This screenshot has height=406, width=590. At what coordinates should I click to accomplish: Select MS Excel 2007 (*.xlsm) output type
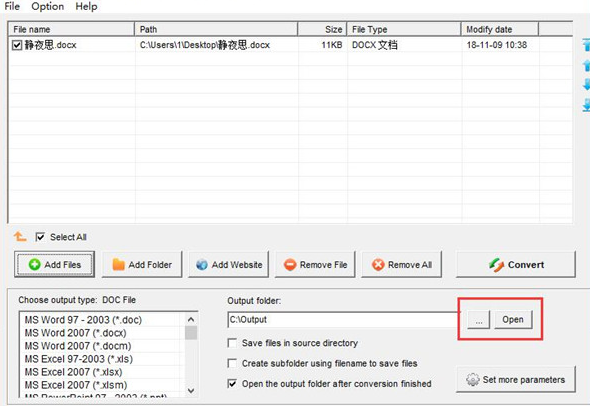[x=102, y=385]
